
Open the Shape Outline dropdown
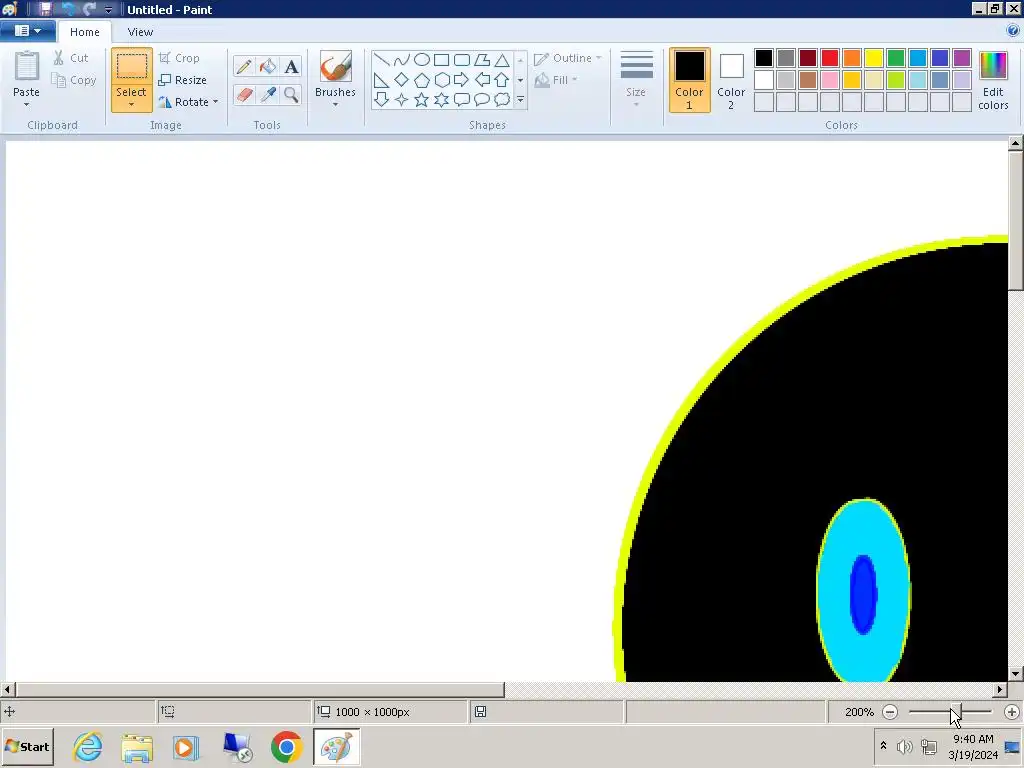pyautogui.click(x=568, y=58)
